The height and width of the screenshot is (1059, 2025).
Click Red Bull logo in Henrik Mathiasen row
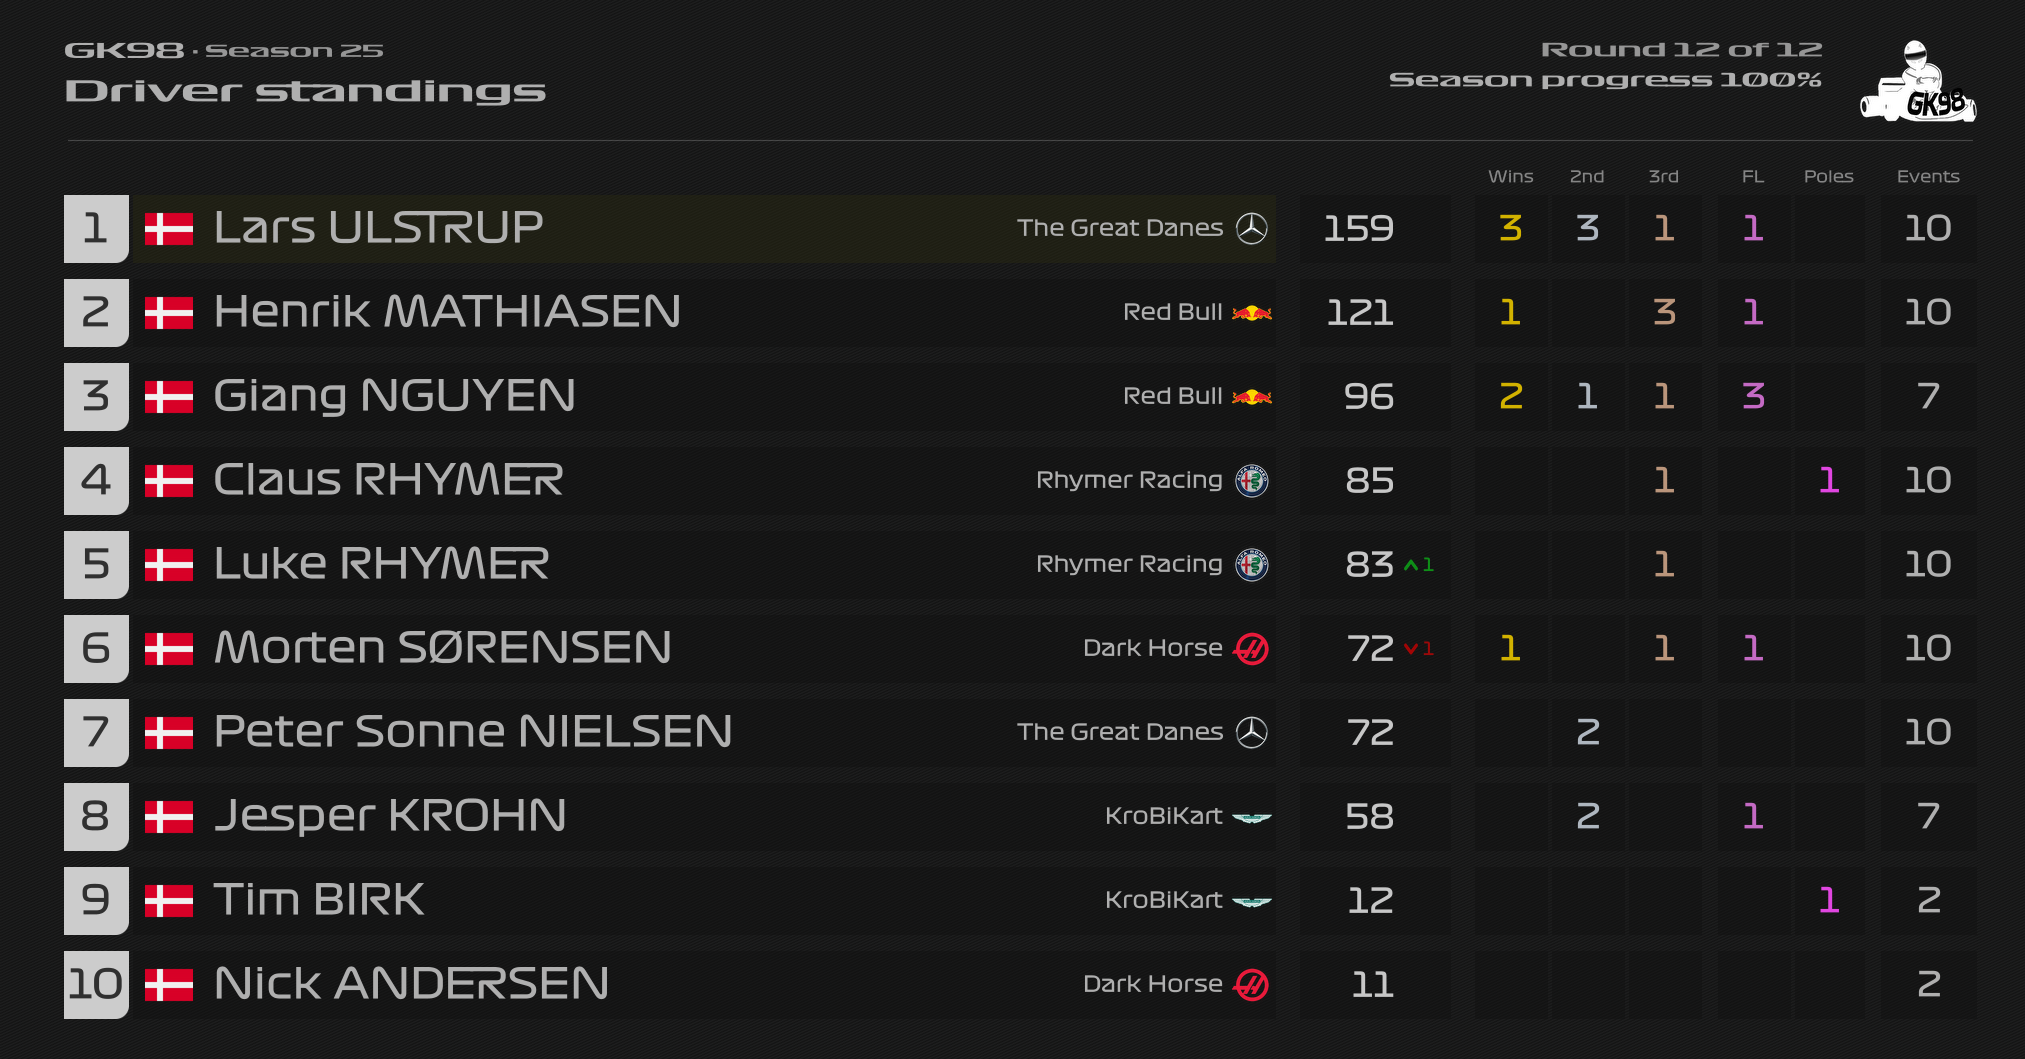(1252, 312)
